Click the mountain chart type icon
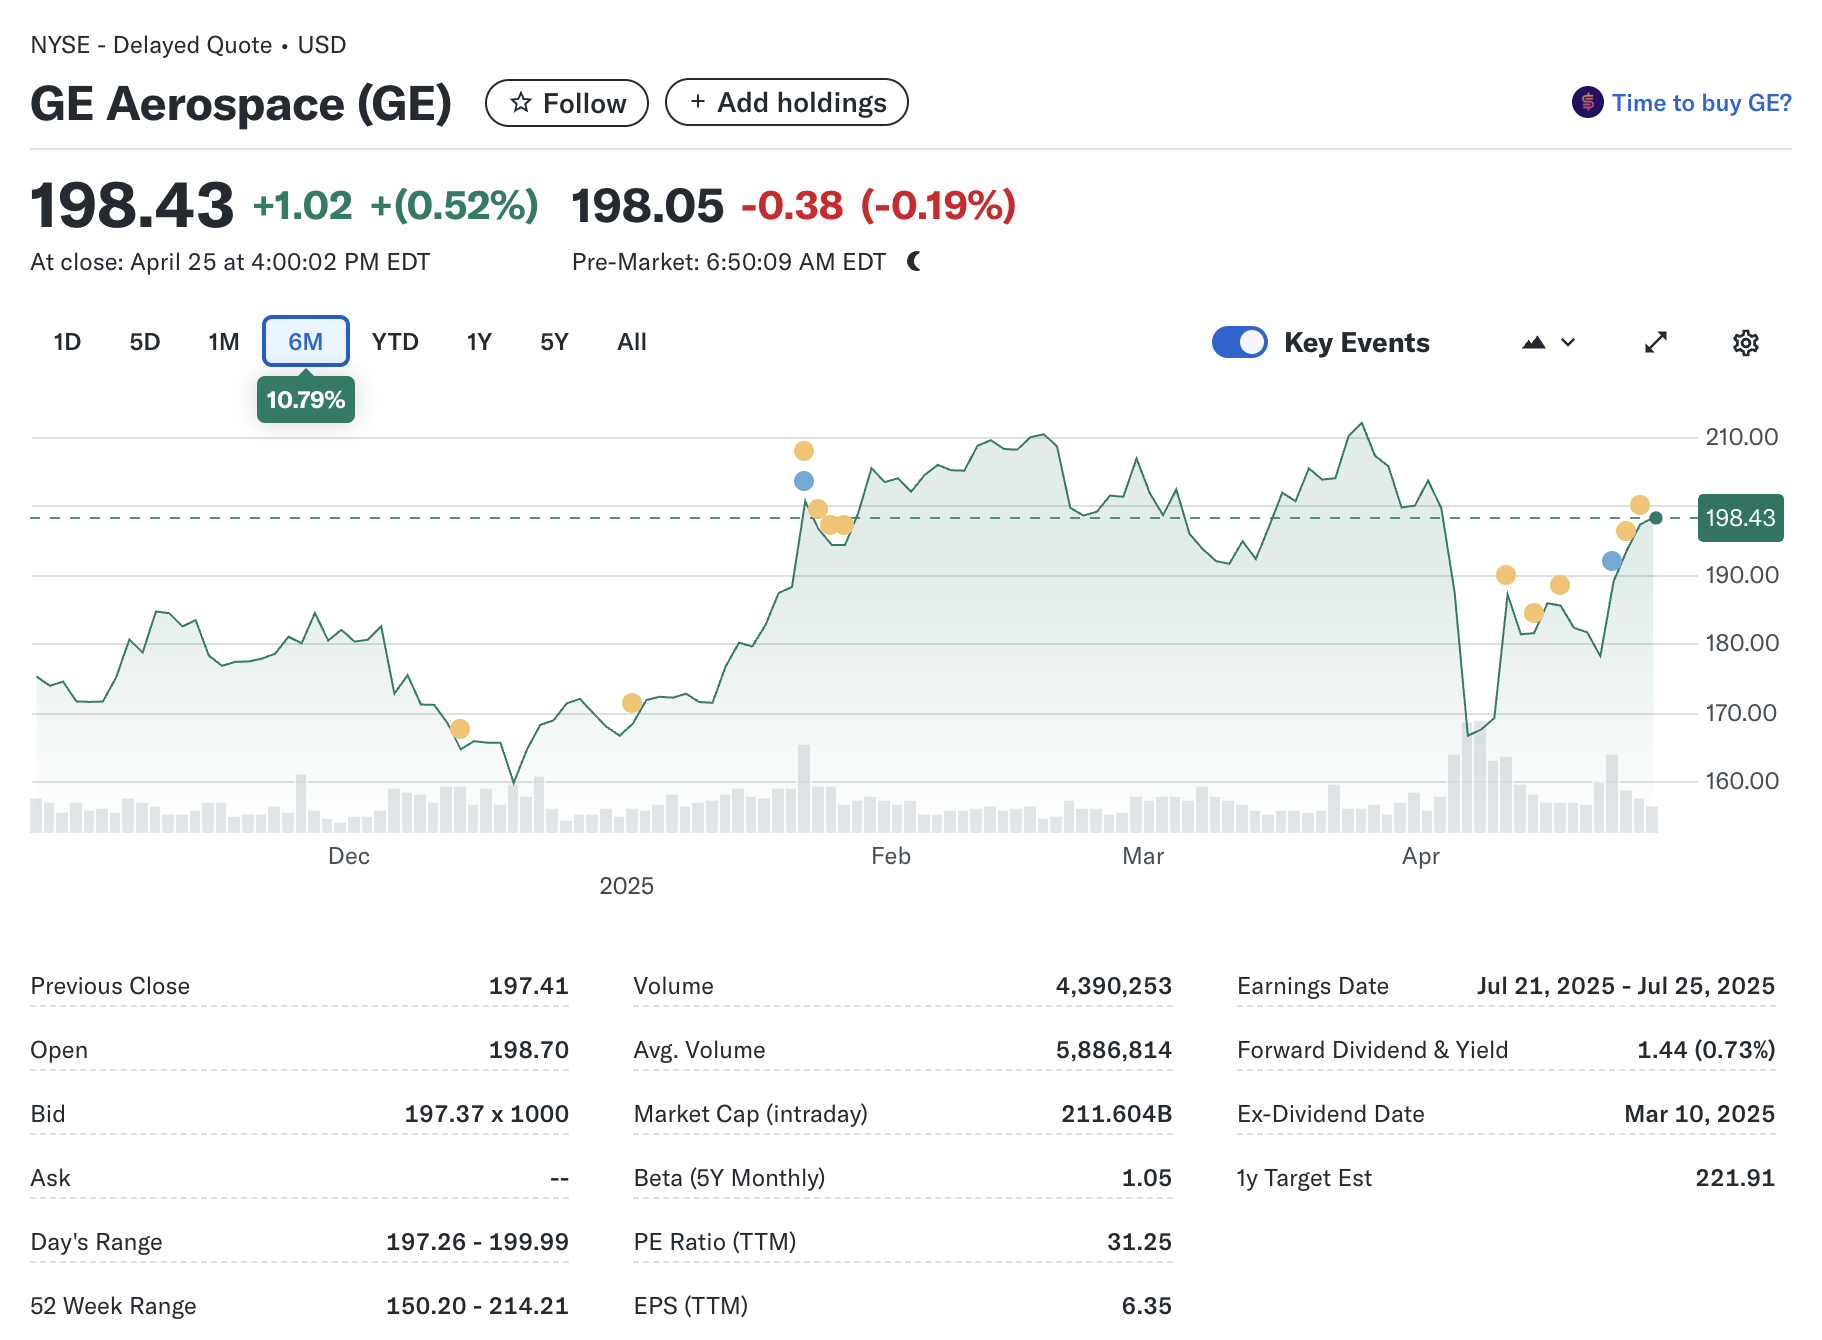1822x1340 pixels. (1534, 342)
